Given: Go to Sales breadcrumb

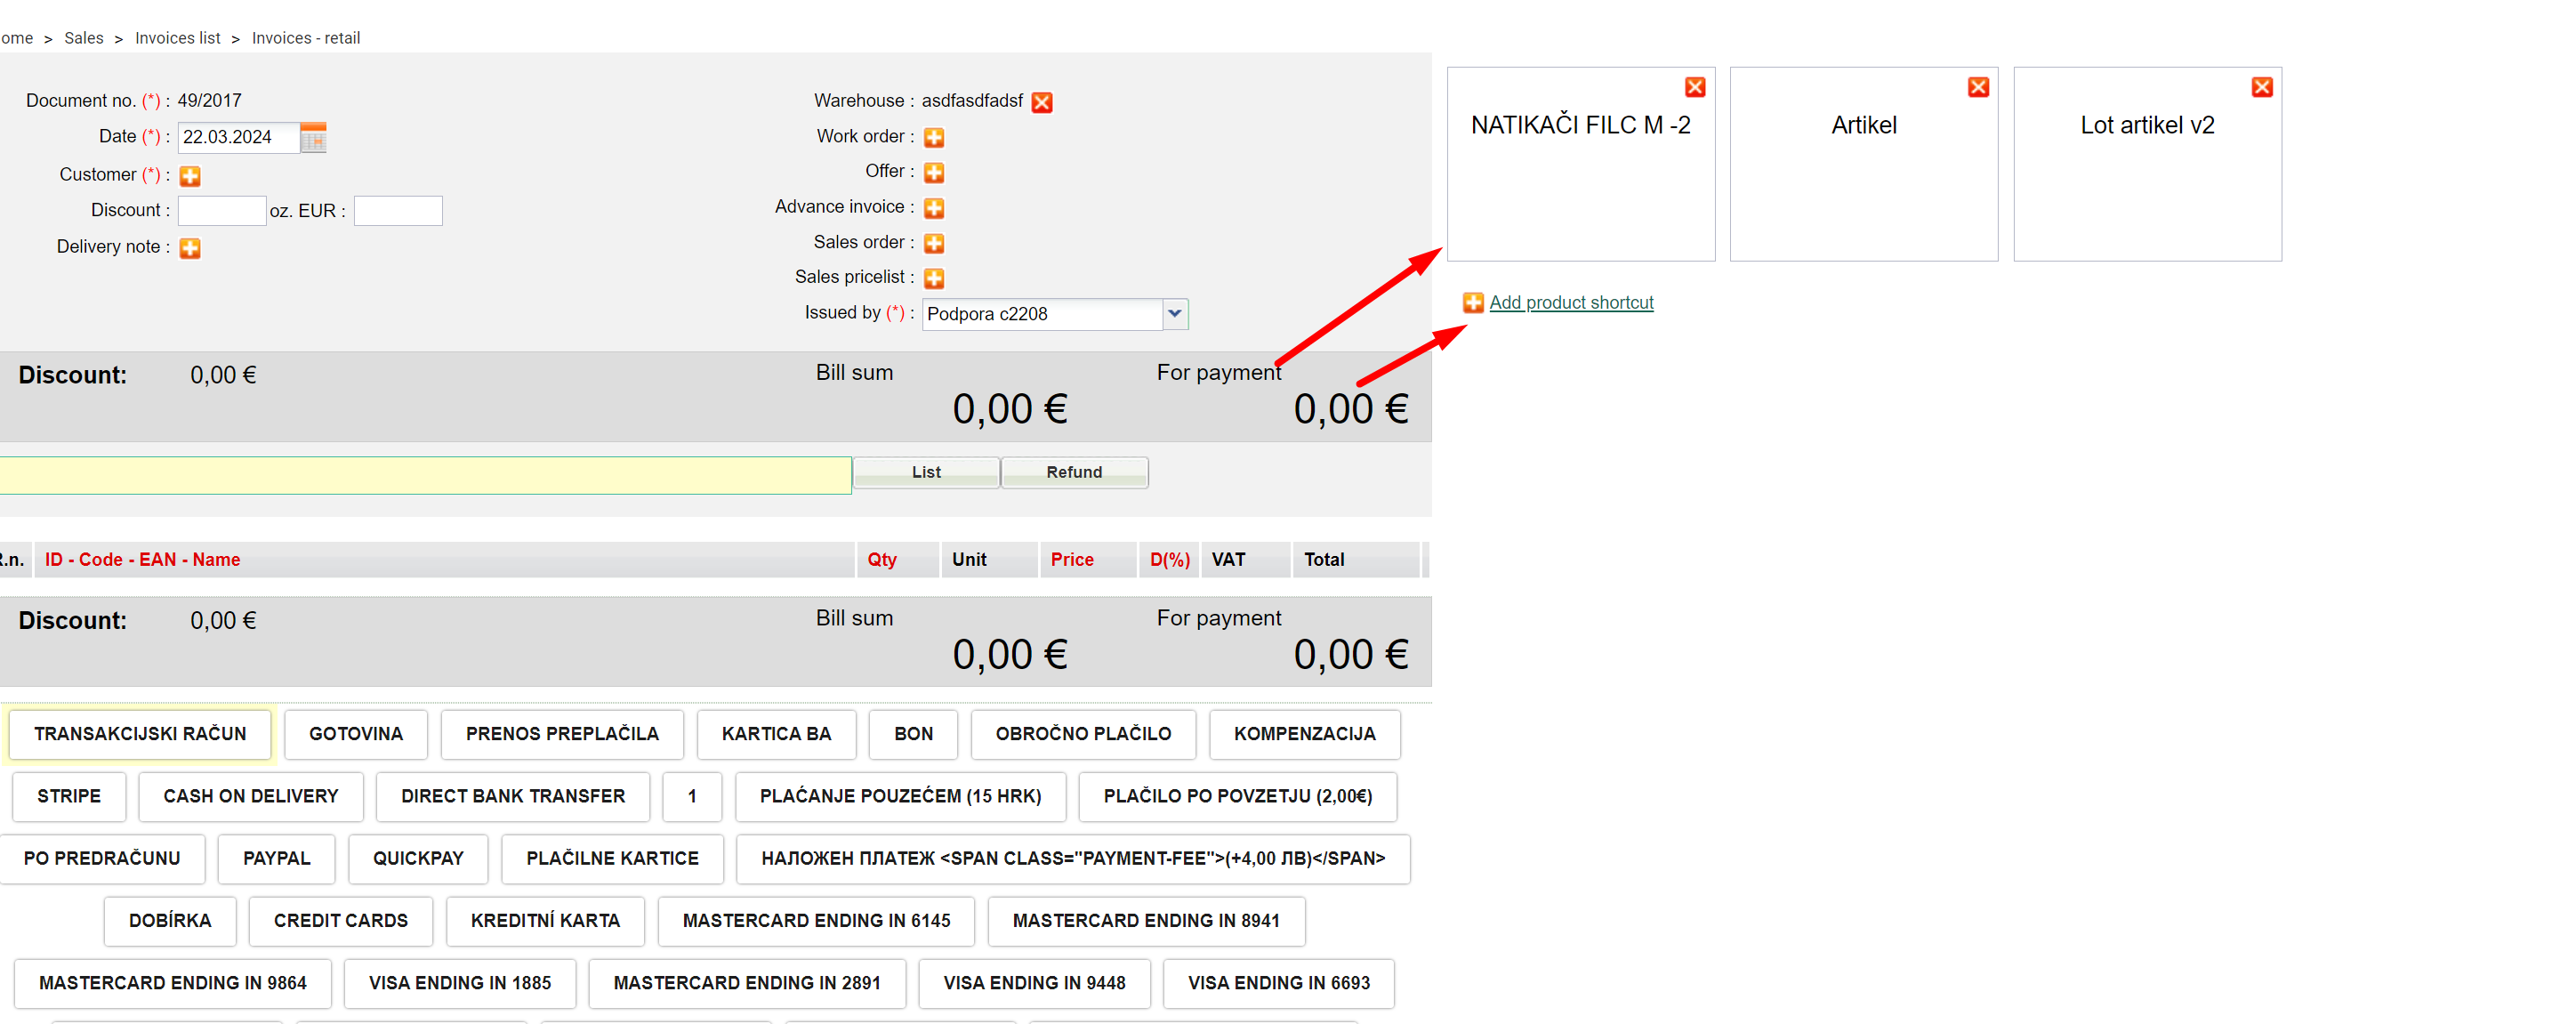Looking at the screenshot, I should coord(83,38).
